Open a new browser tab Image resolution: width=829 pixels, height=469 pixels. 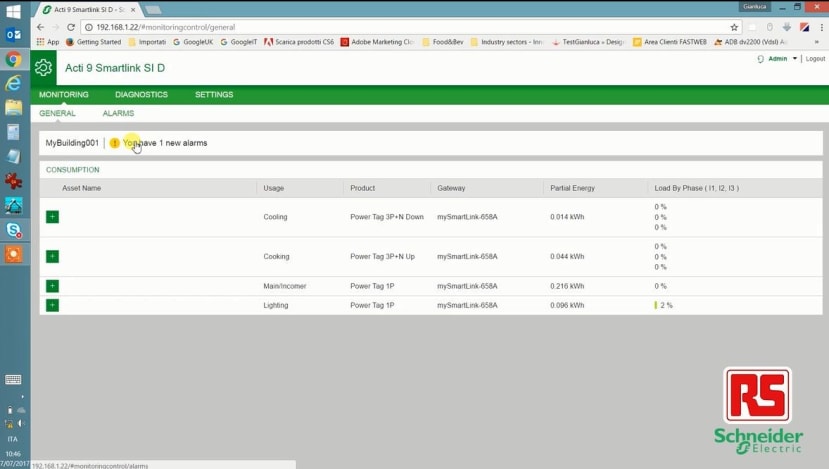tap(153, 10)
